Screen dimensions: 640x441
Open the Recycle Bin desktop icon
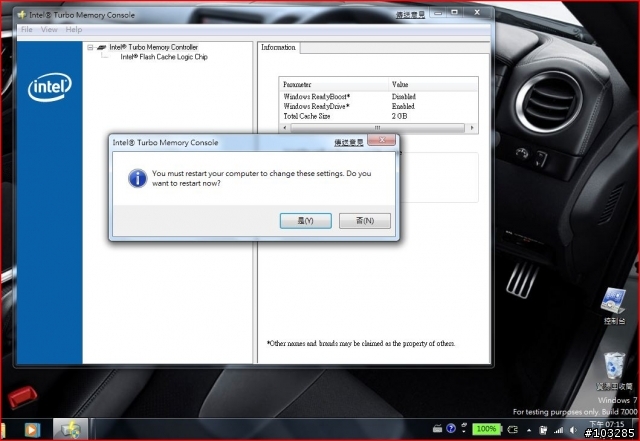614,371
